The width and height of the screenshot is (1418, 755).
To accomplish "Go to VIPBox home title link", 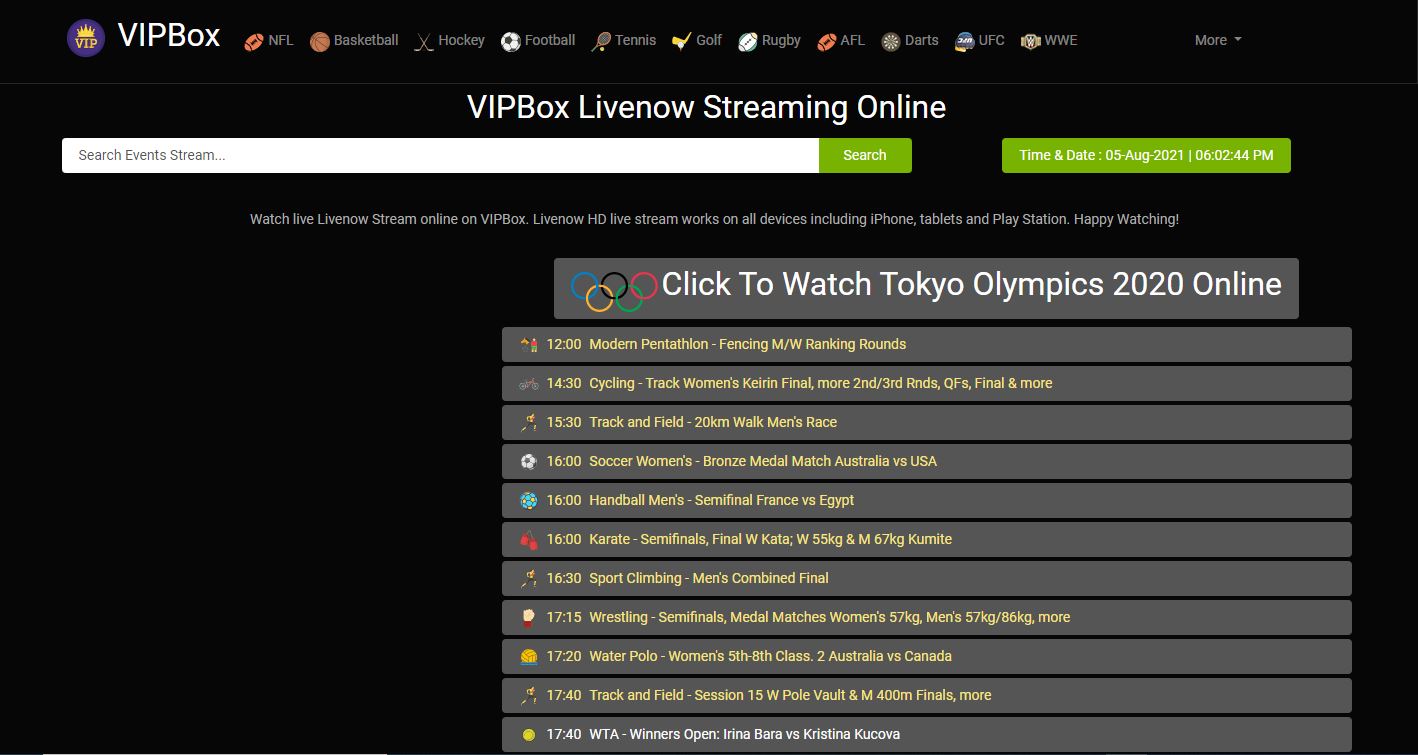I will (x=169, y=35).
